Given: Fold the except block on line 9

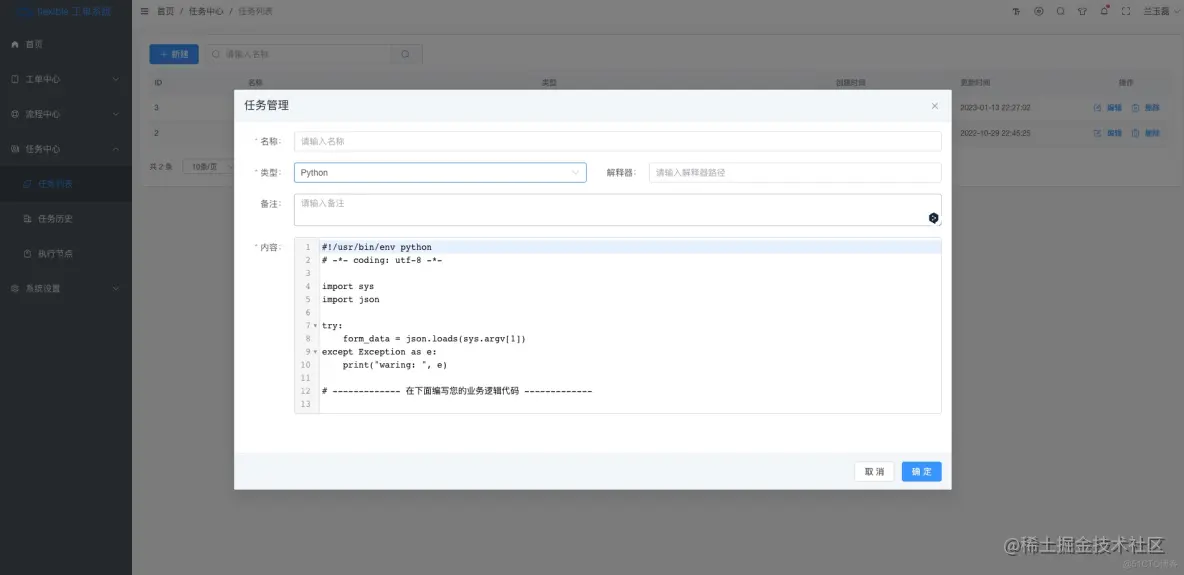Looking at the screenshot, I should pyautogui.click(x=315, y=352).
